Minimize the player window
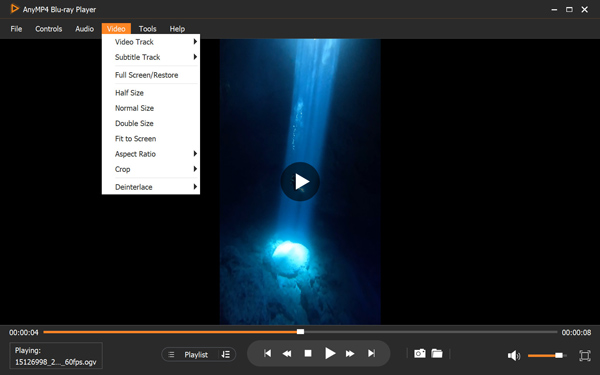 click(554, 10)
